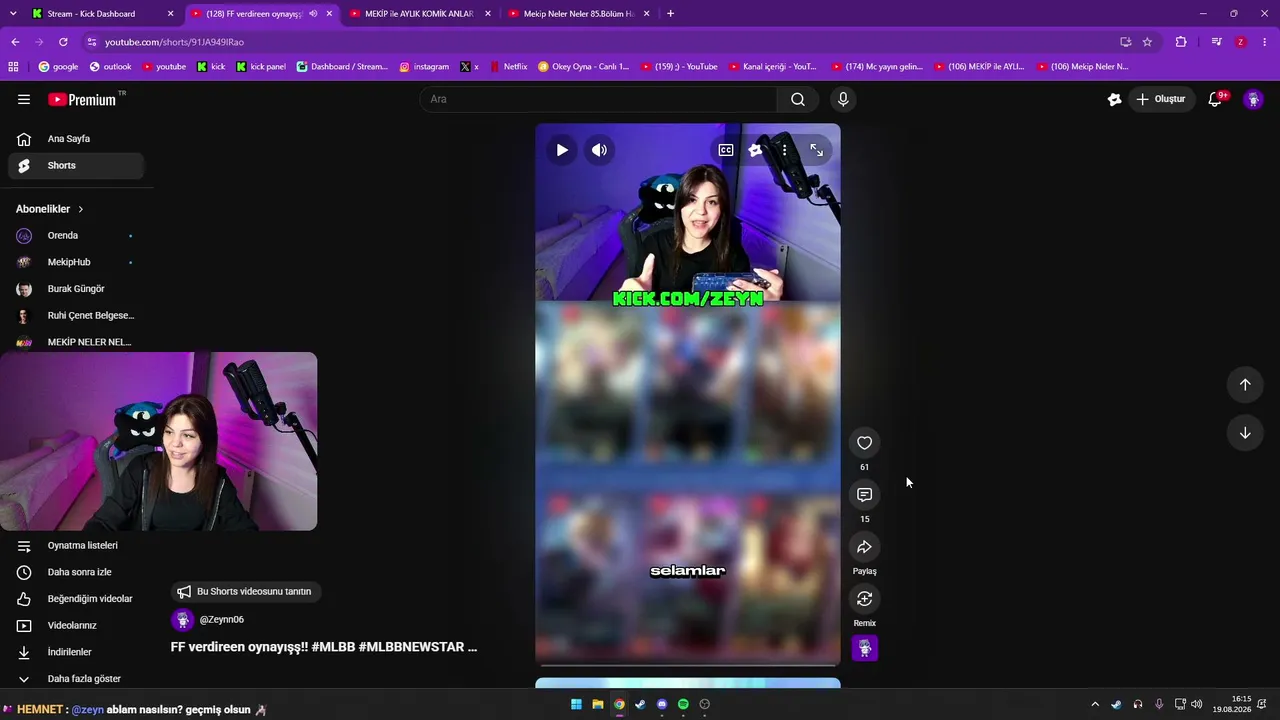Open the star-shaped icon beside Oluştur
This screenshot has width=1280, height=720.
click(x=1115, y=99)
